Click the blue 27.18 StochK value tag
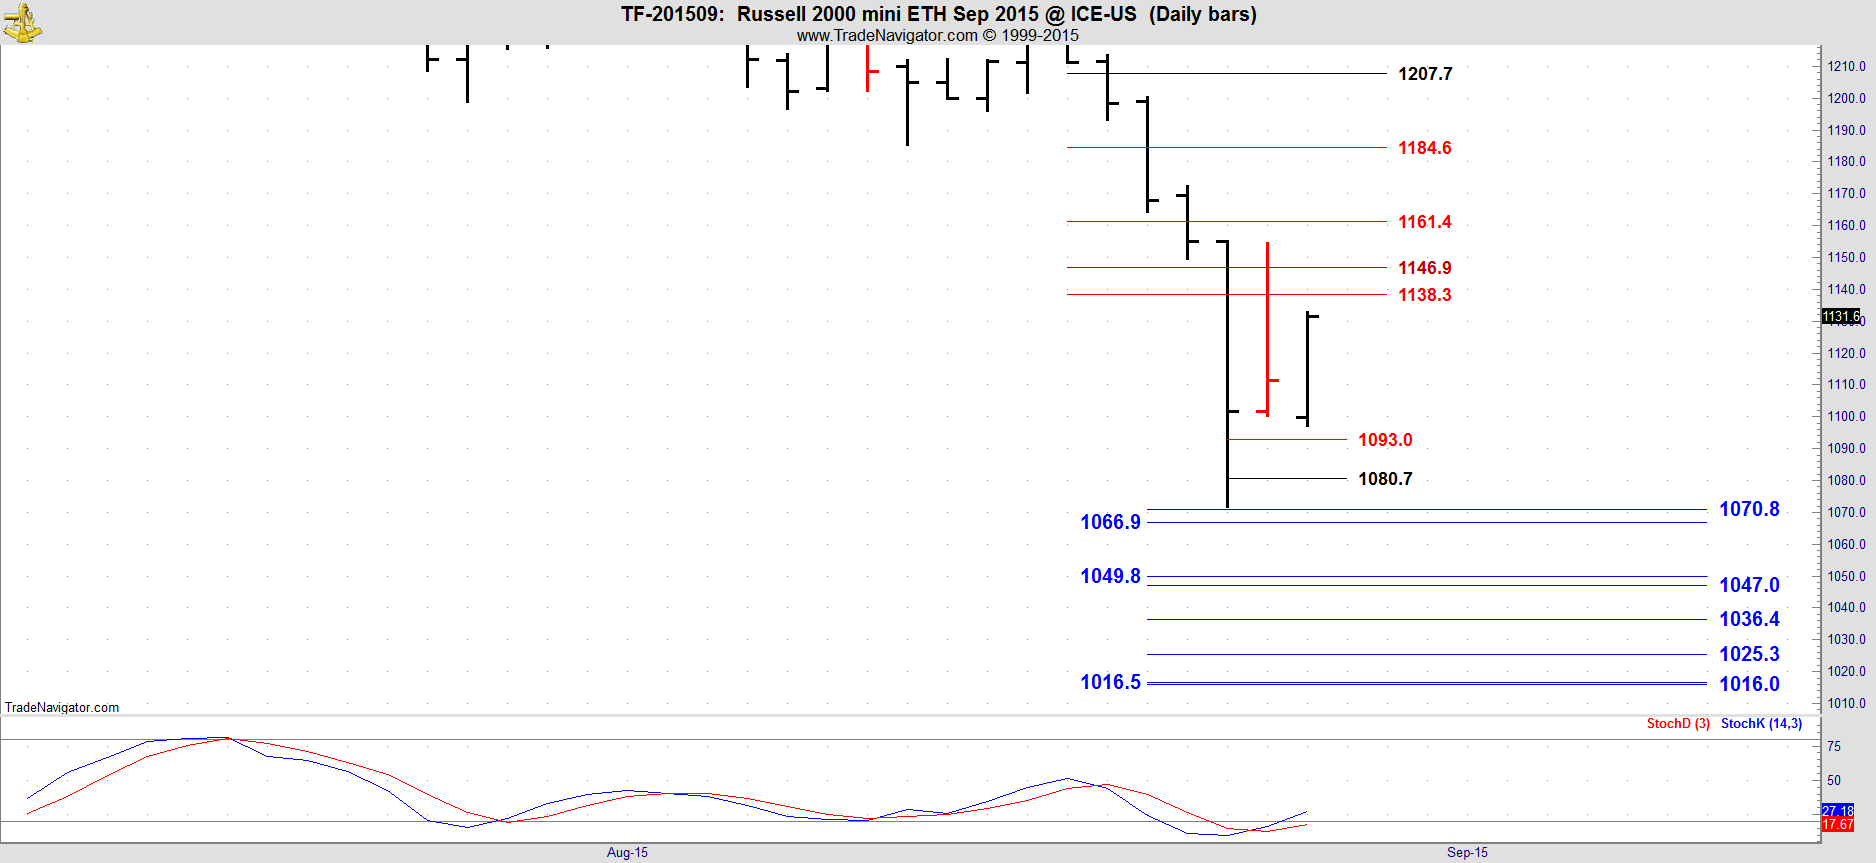The width and height of the screenshot is (1876, 863). coord(1837,811)
